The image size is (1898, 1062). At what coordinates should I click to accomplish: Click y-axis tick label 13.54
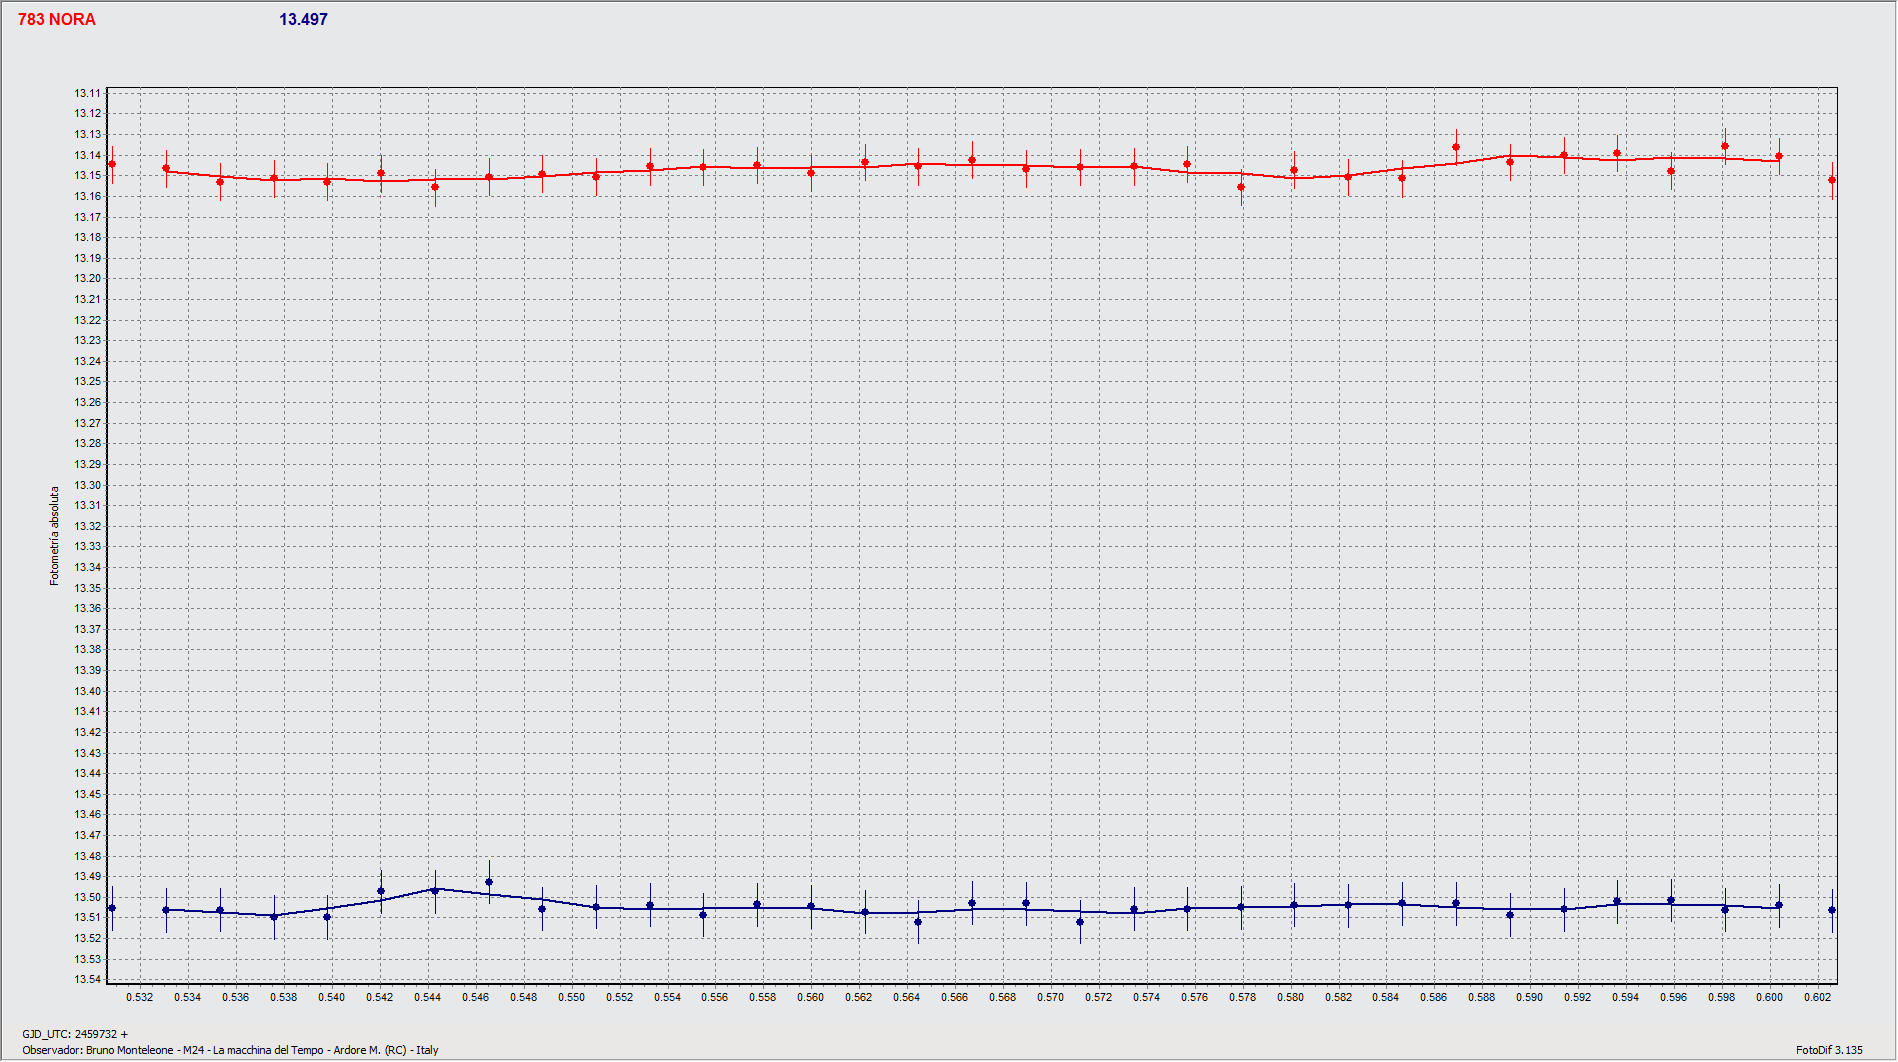coord(87,979)
